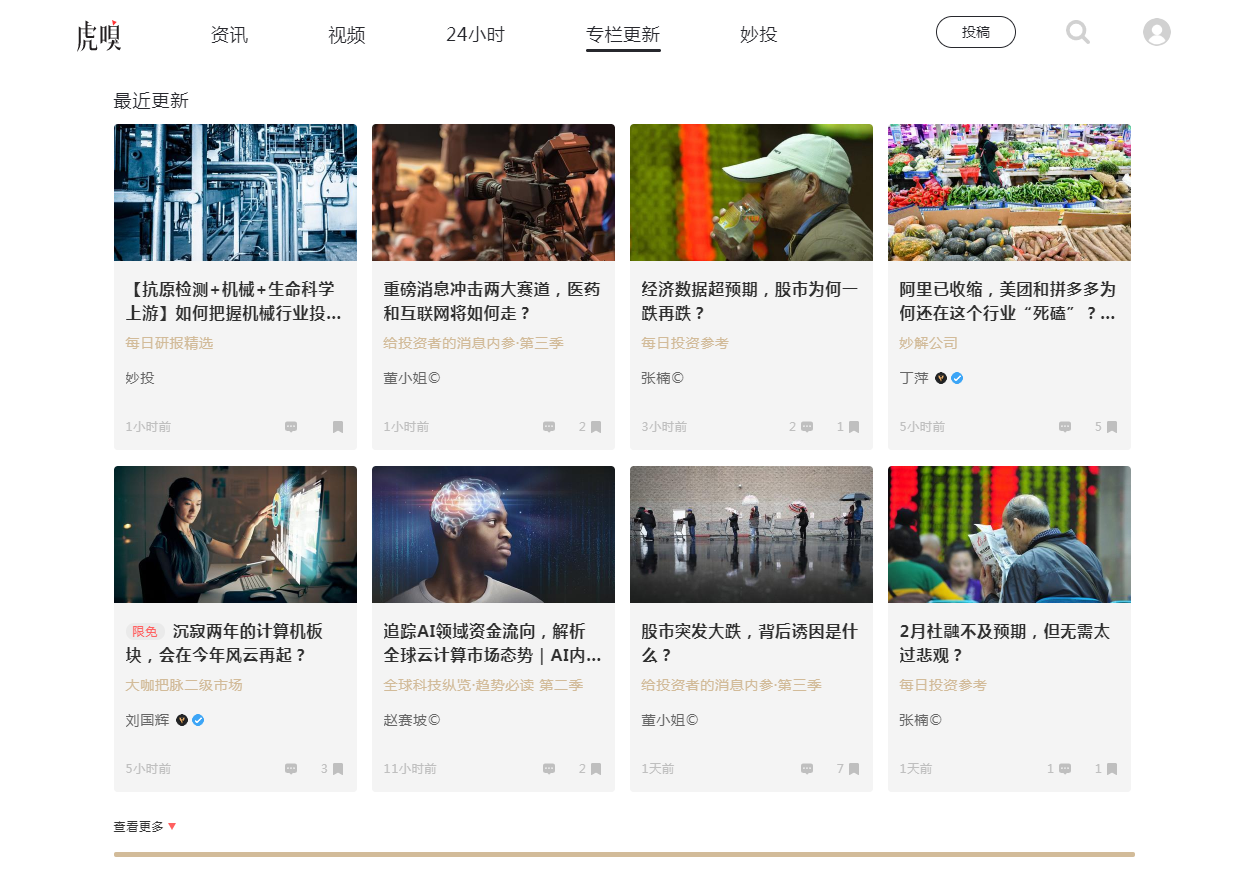Image resolution: width=1253 pixels, height=870 pixels.
Task: Open article 经济数据超预期，股市为何一跌再跌
Action: [751, 301]
